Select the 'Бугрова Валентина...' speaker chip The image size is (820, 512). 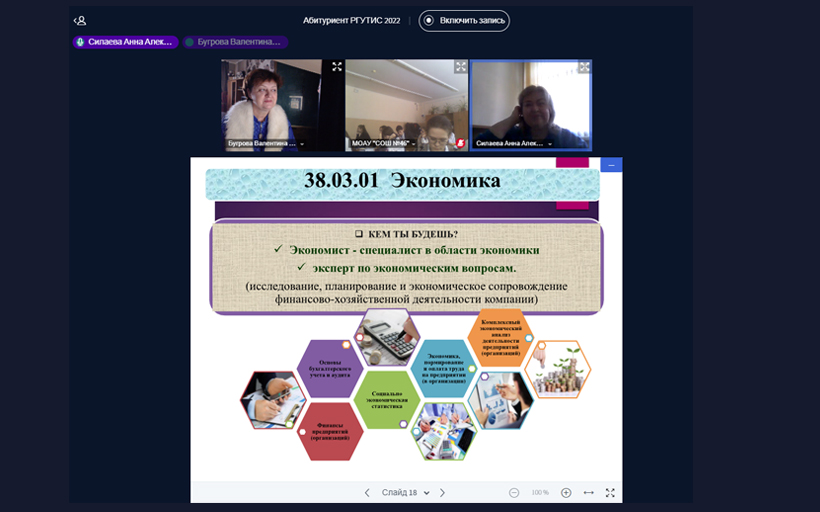[x=235, y=42]
